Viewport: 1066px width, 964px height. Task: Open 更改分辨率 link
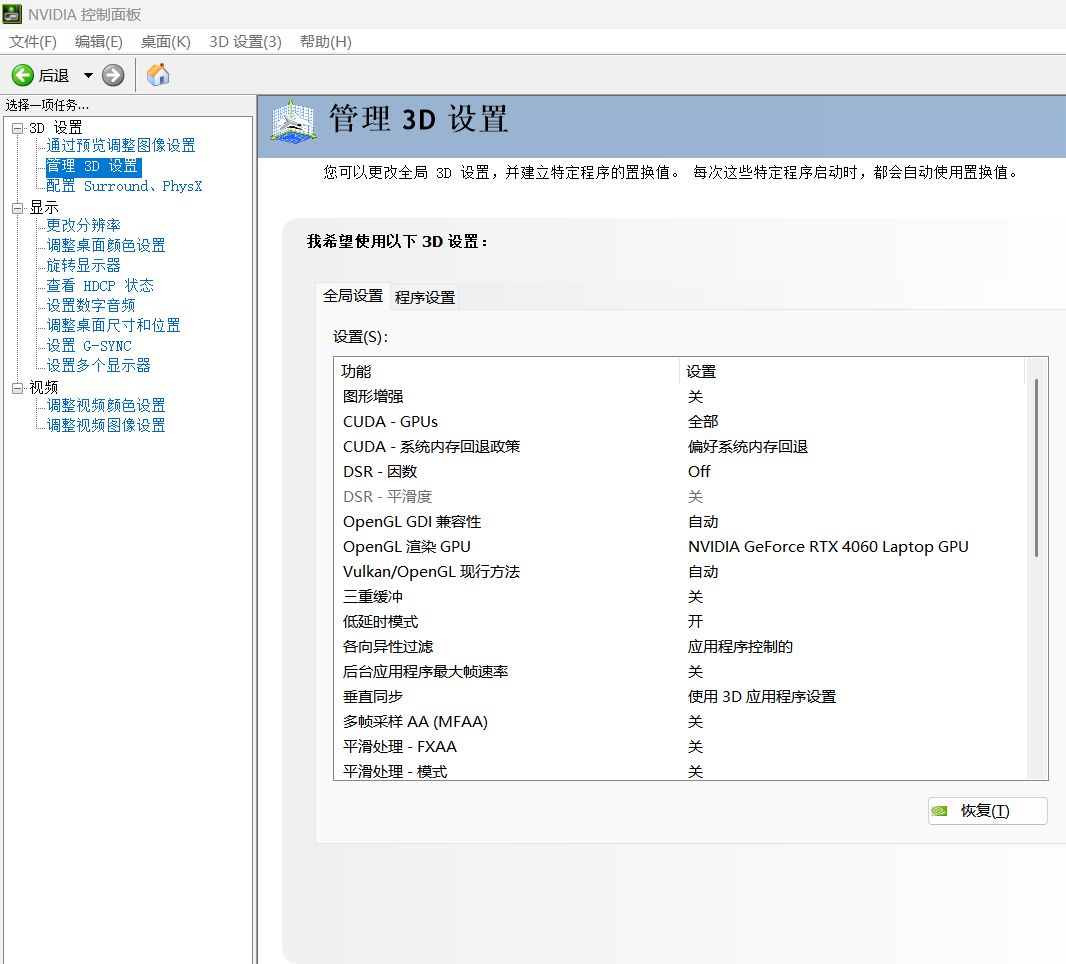(x=83, y=225)
